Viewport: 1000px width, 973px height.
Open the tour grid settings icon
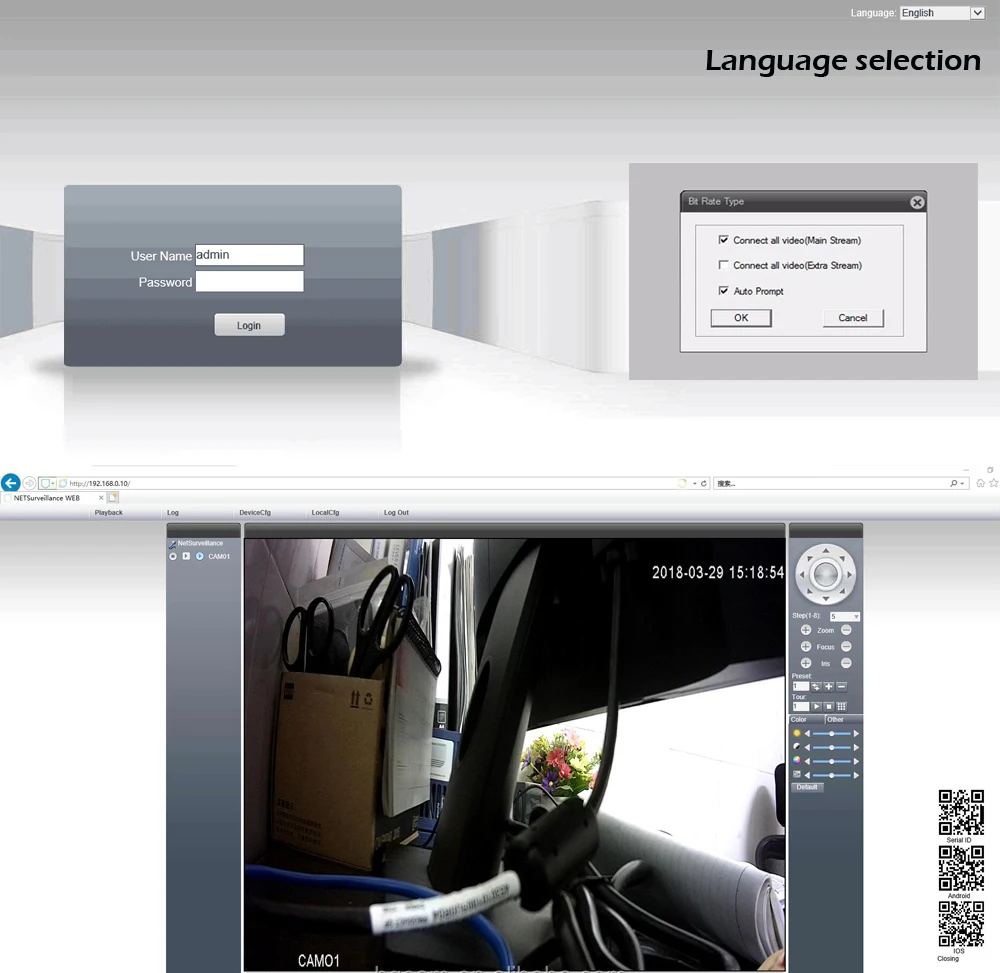pyautogui.click(x=841, y=706)
